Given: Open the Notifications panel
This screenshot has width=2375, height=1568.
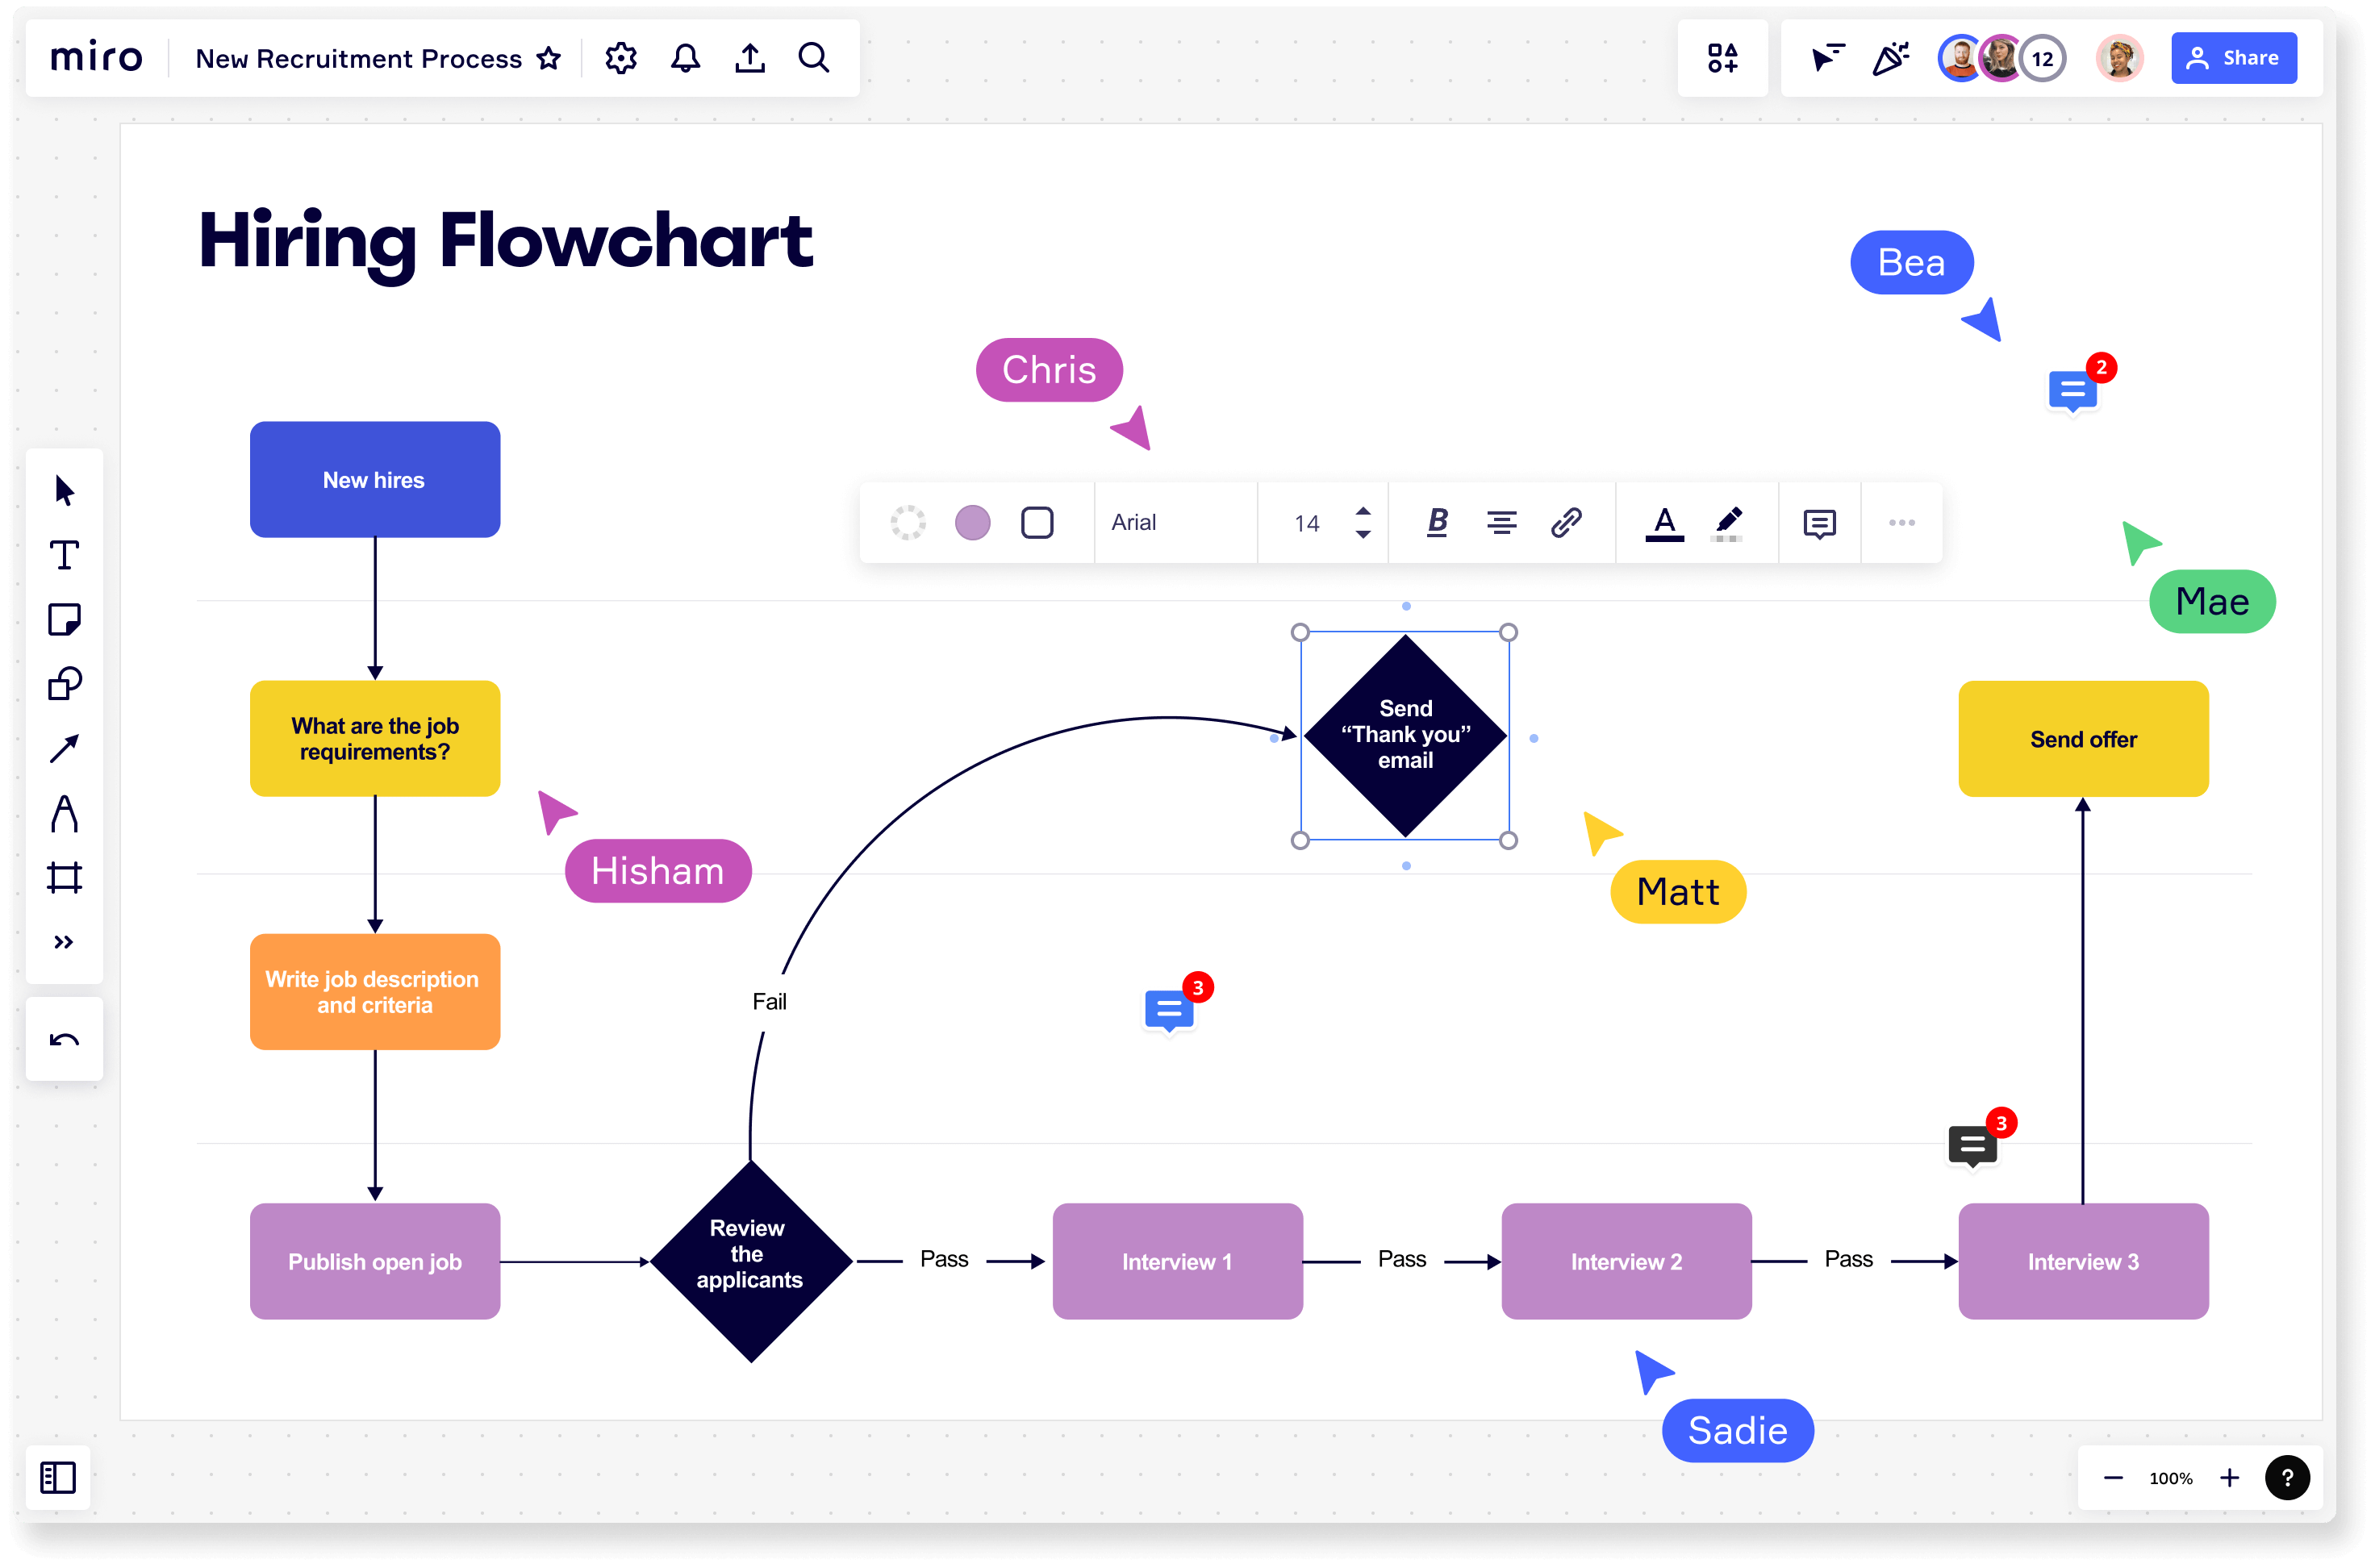Looking at the screenshot, I should (x=684, y=58).
